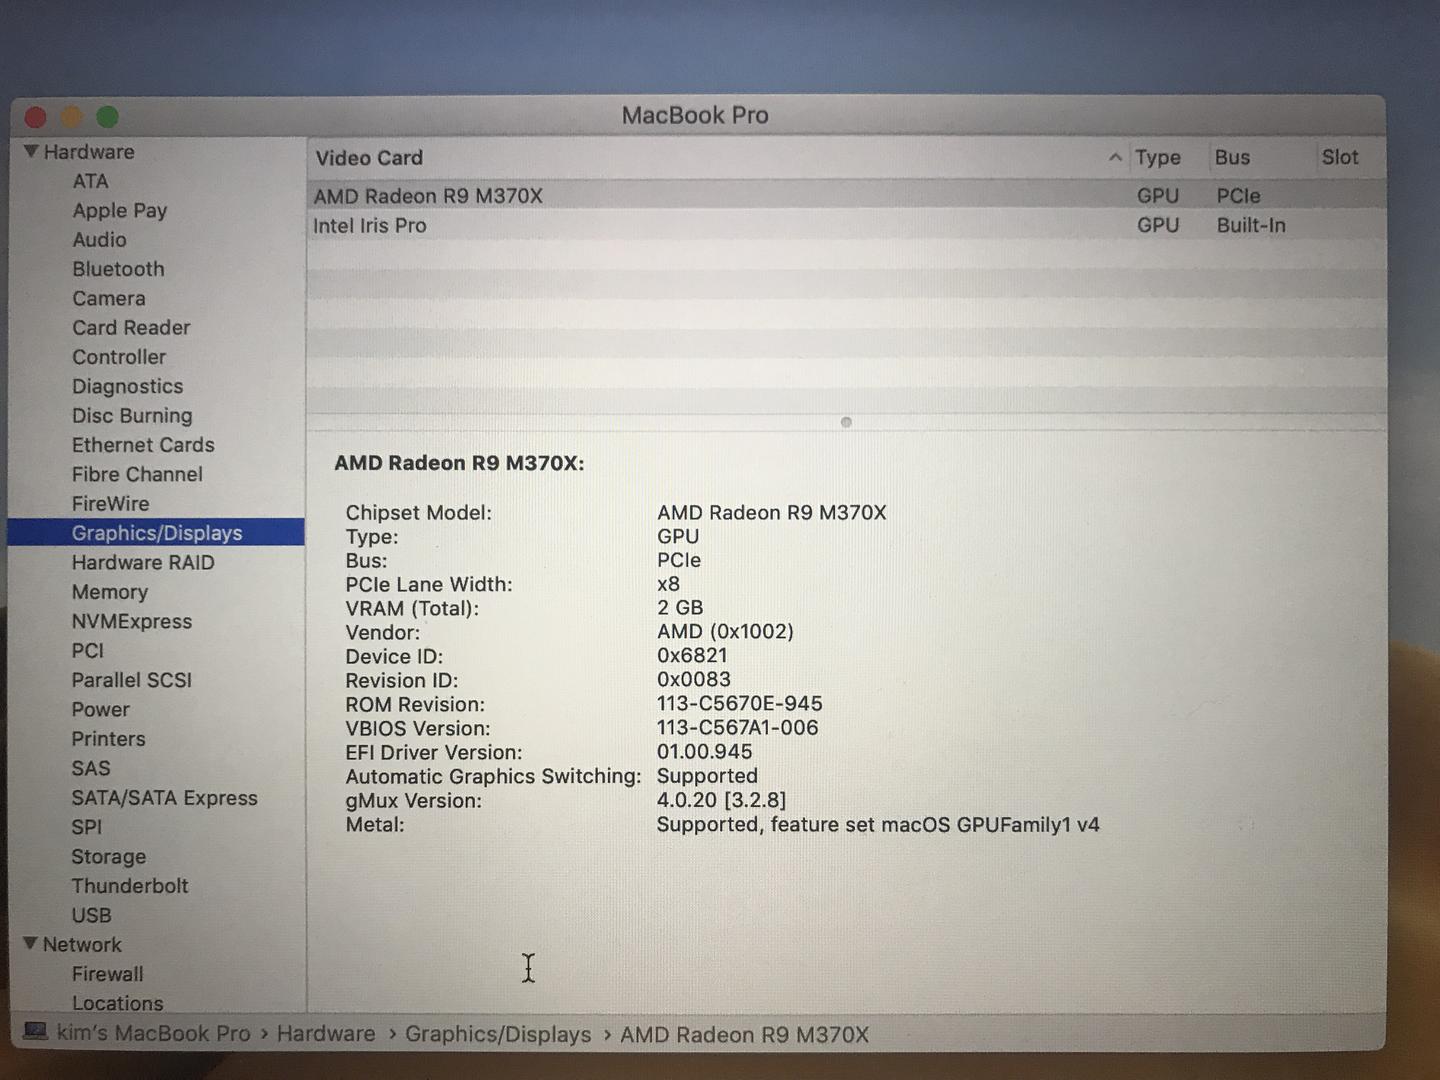This screenshot has height=1080, width=1440.
Task: Click Built-In bus cell in Intel row
Action: (1251, 225)
